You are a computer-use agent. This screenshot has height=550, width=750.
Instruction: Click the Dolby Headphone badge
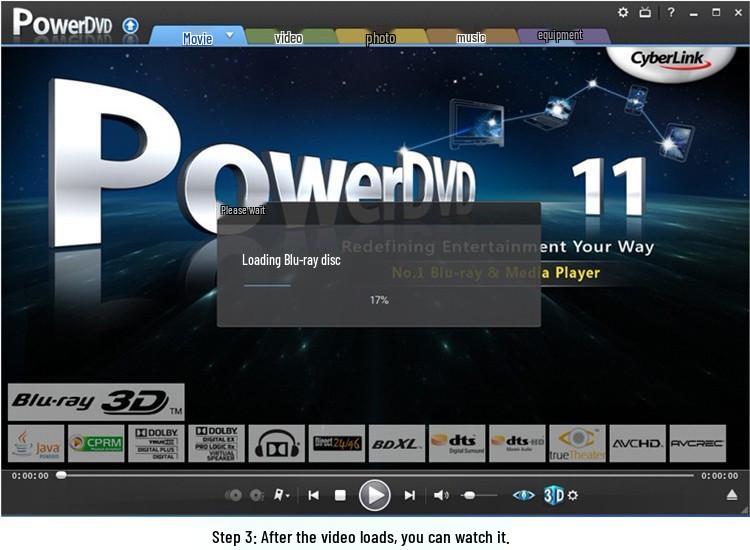point(277,443)
